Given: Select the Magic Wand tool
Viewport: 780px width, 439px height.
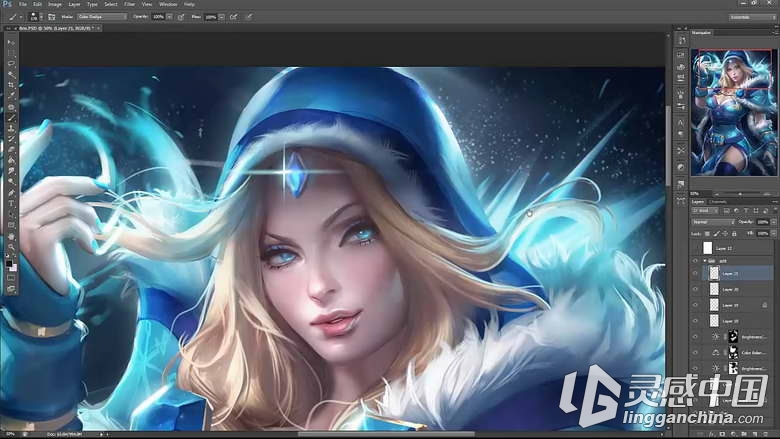Looking at the screenshot, I should pos(11,75).
